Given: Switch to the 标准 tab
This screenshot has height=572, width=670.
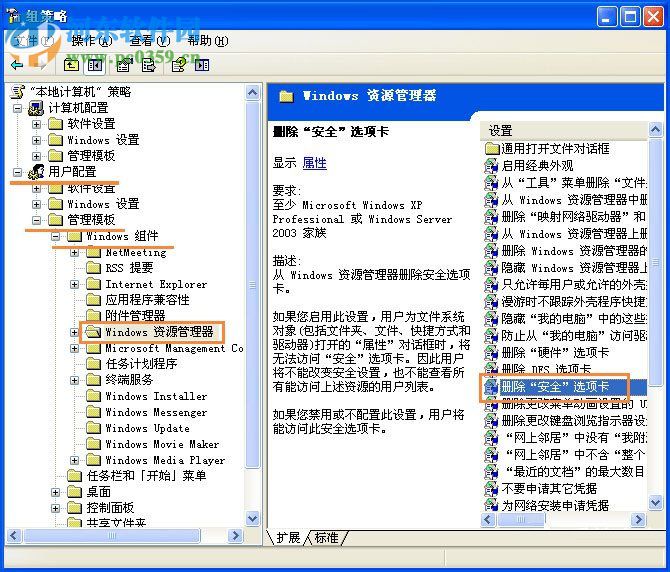Looking at the screenshot, I should [x=326, y=538].
